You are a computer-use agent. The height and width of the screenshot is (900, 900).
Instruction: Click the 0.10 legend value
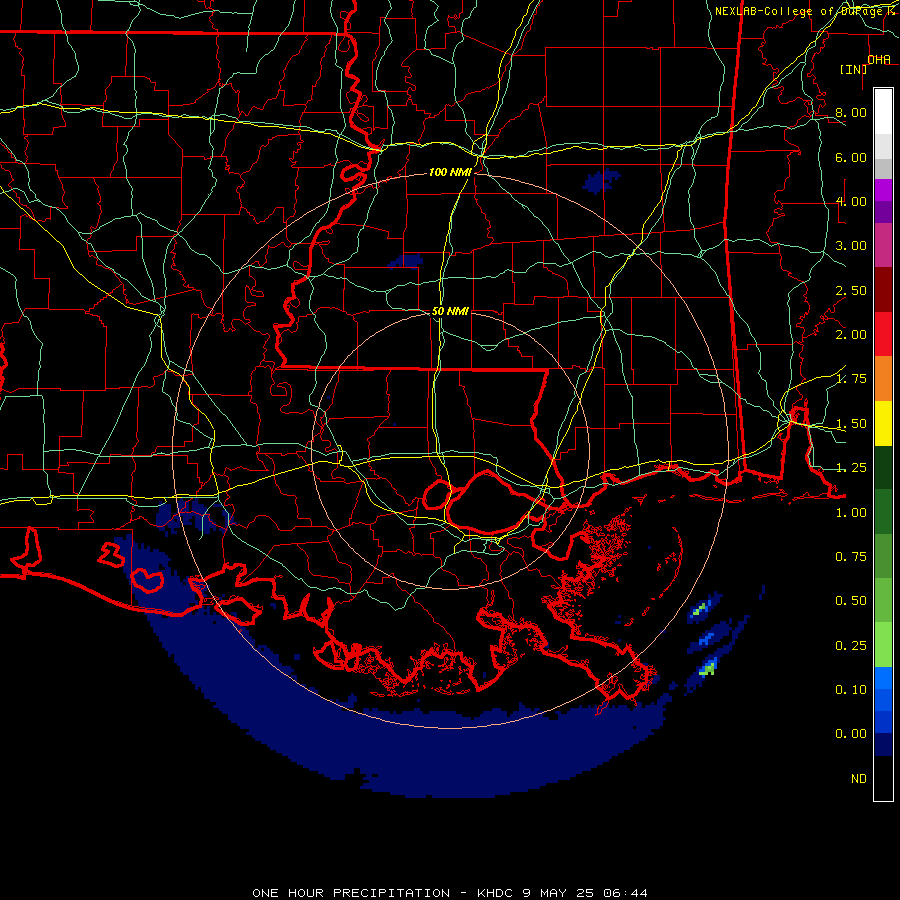click(x=851, y=690)
